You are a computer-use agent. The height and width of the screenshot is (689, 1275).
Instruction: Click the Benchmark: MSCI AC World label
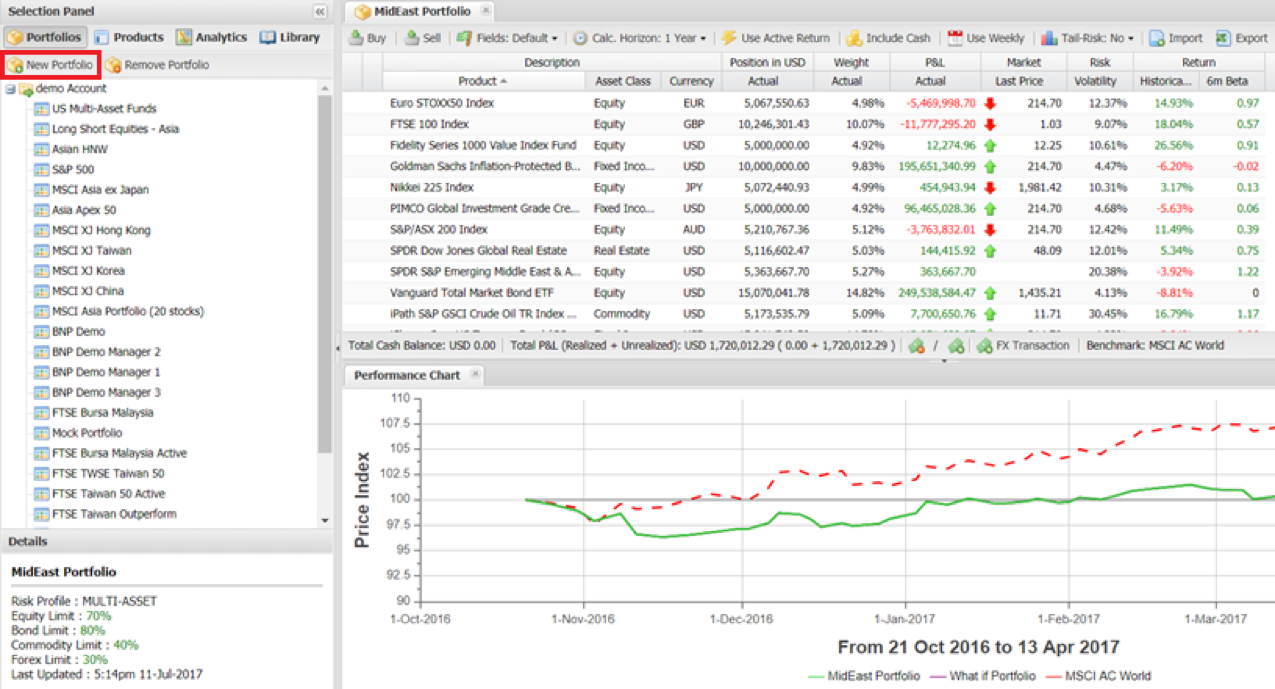[x=1155, y=345]
